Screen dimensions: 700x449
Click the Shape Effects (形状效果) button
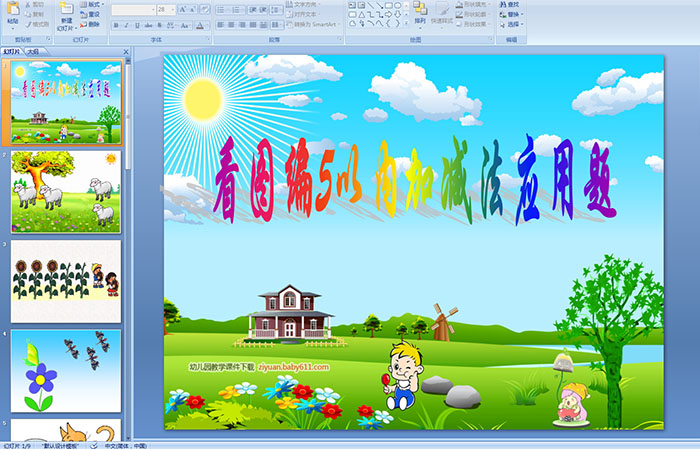474,24
